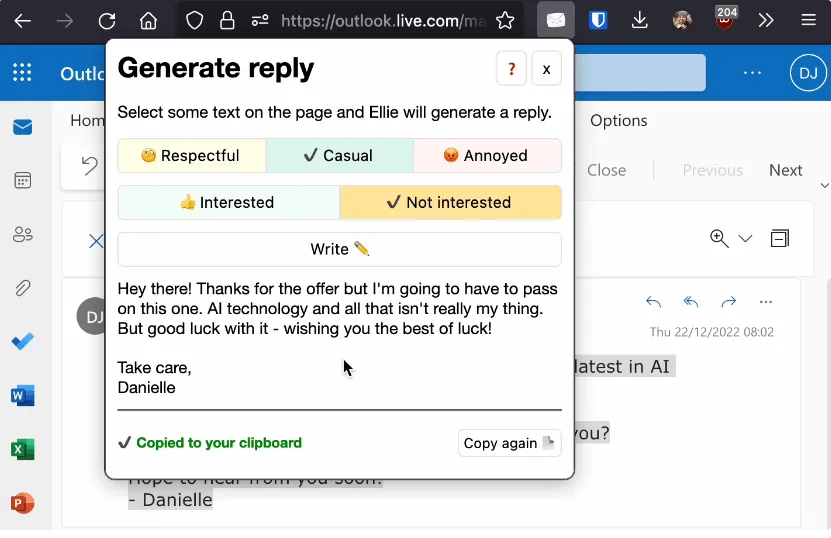Click the Reply arrow icon

click(x=653, y=302)
